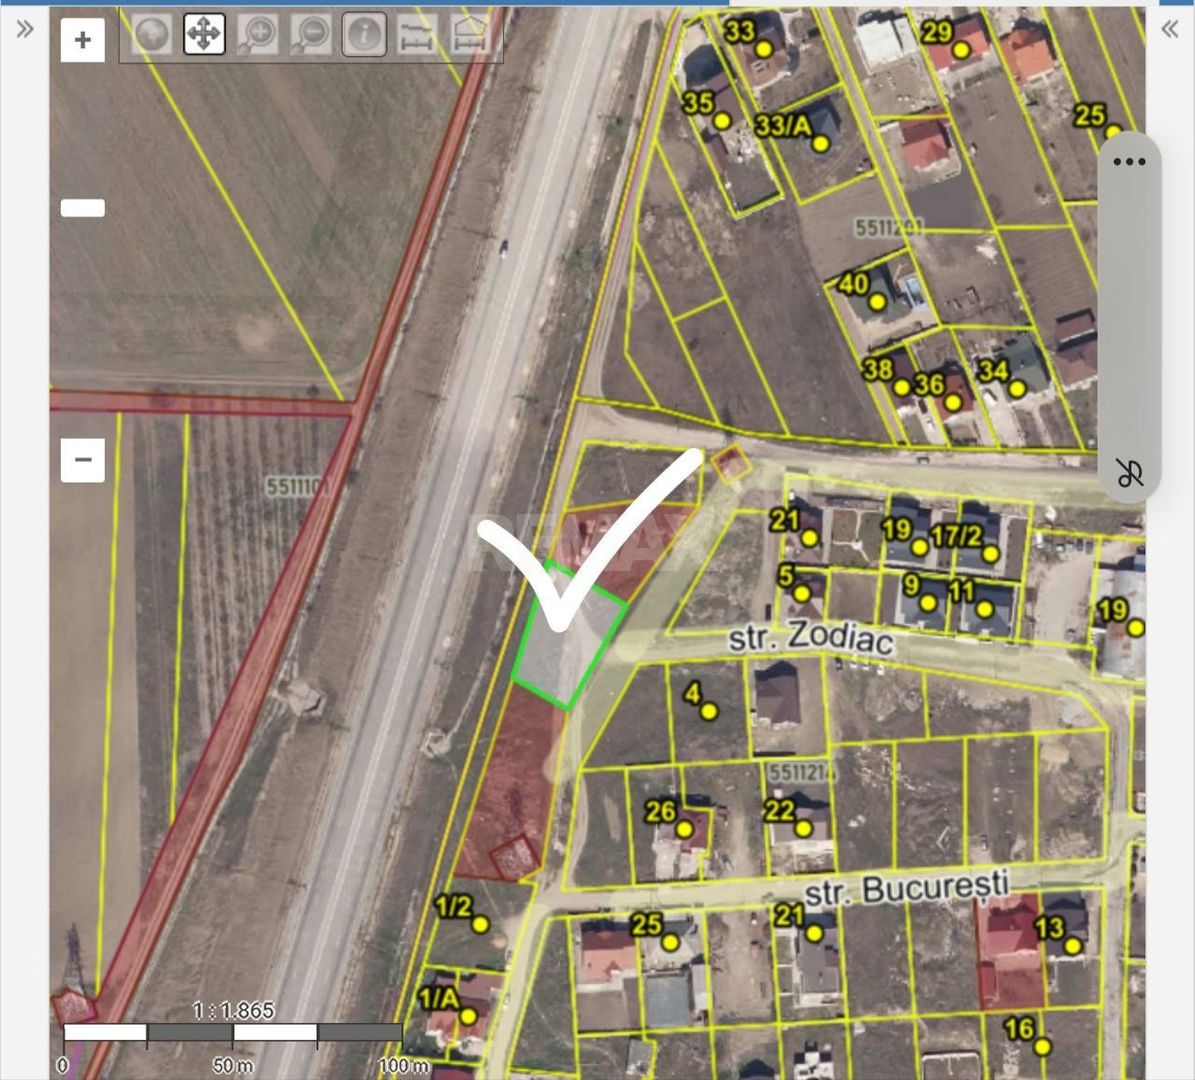This screenshot has height=1080, width=1195.
Task: Activate the pan arrows tool
Action: 204,34
